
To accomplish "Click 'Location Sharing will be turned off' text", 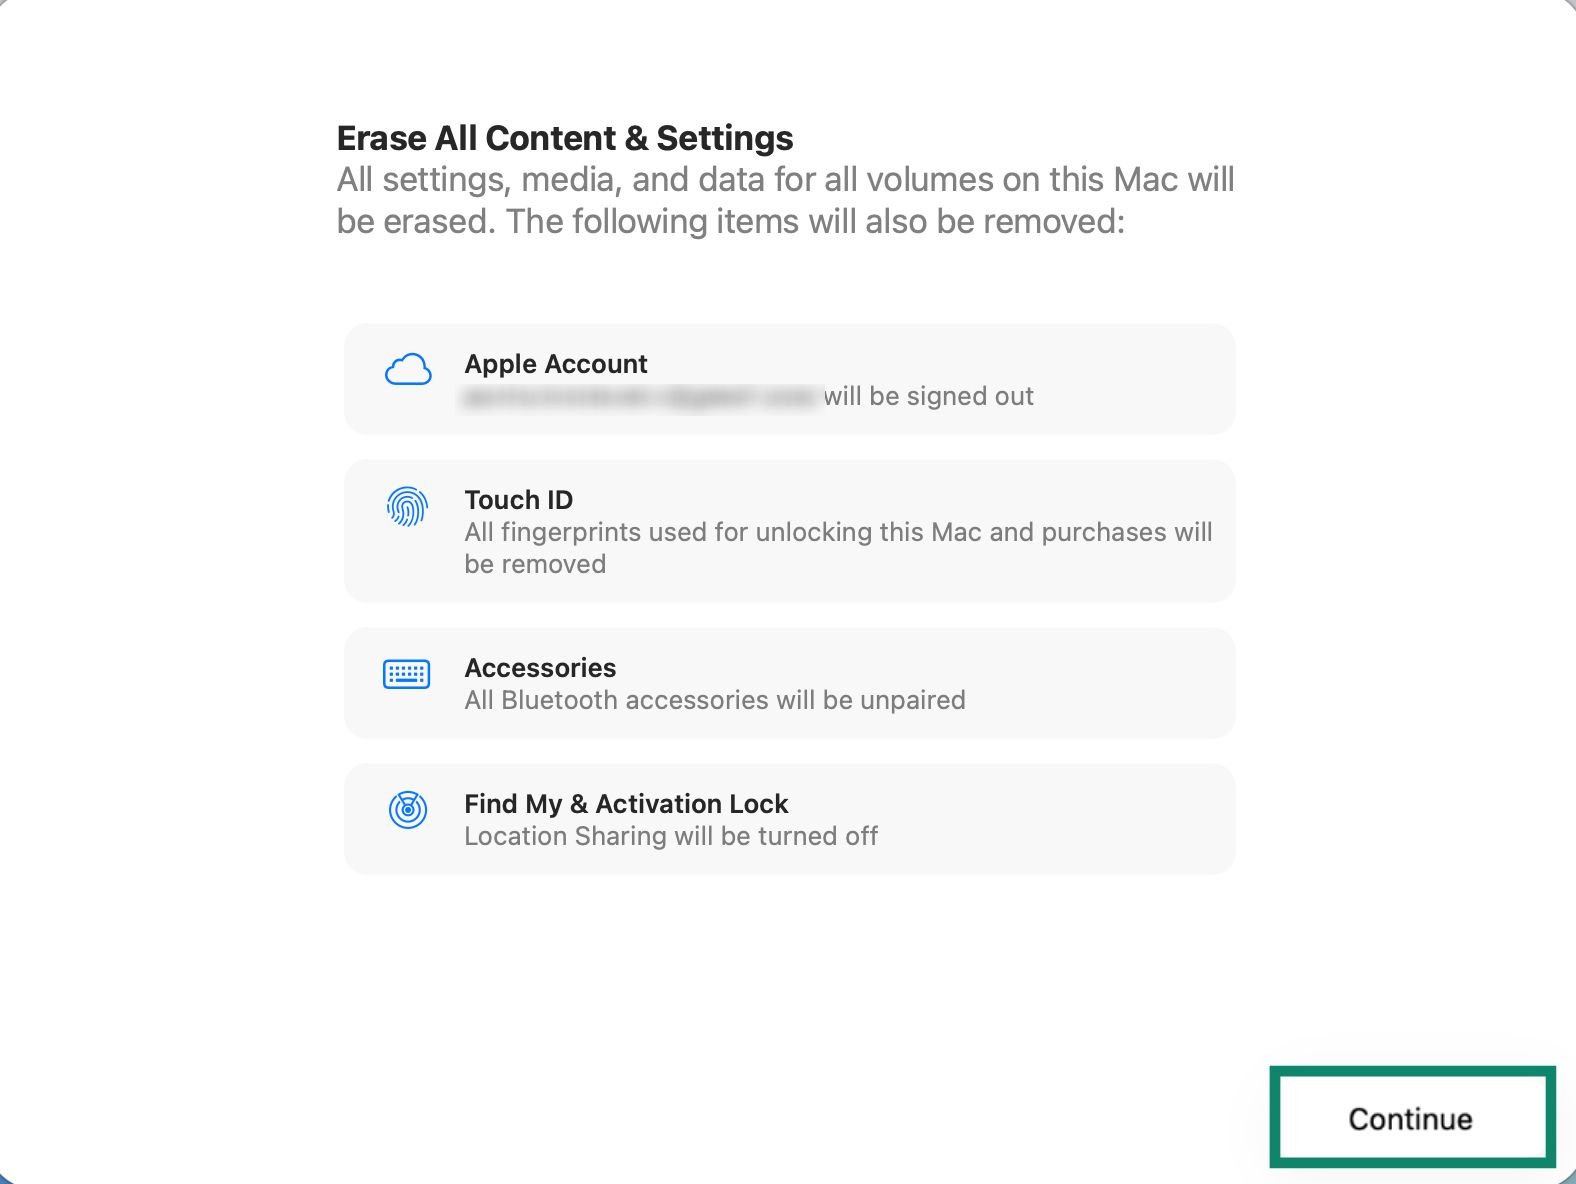I will click(x=671, y=836).
